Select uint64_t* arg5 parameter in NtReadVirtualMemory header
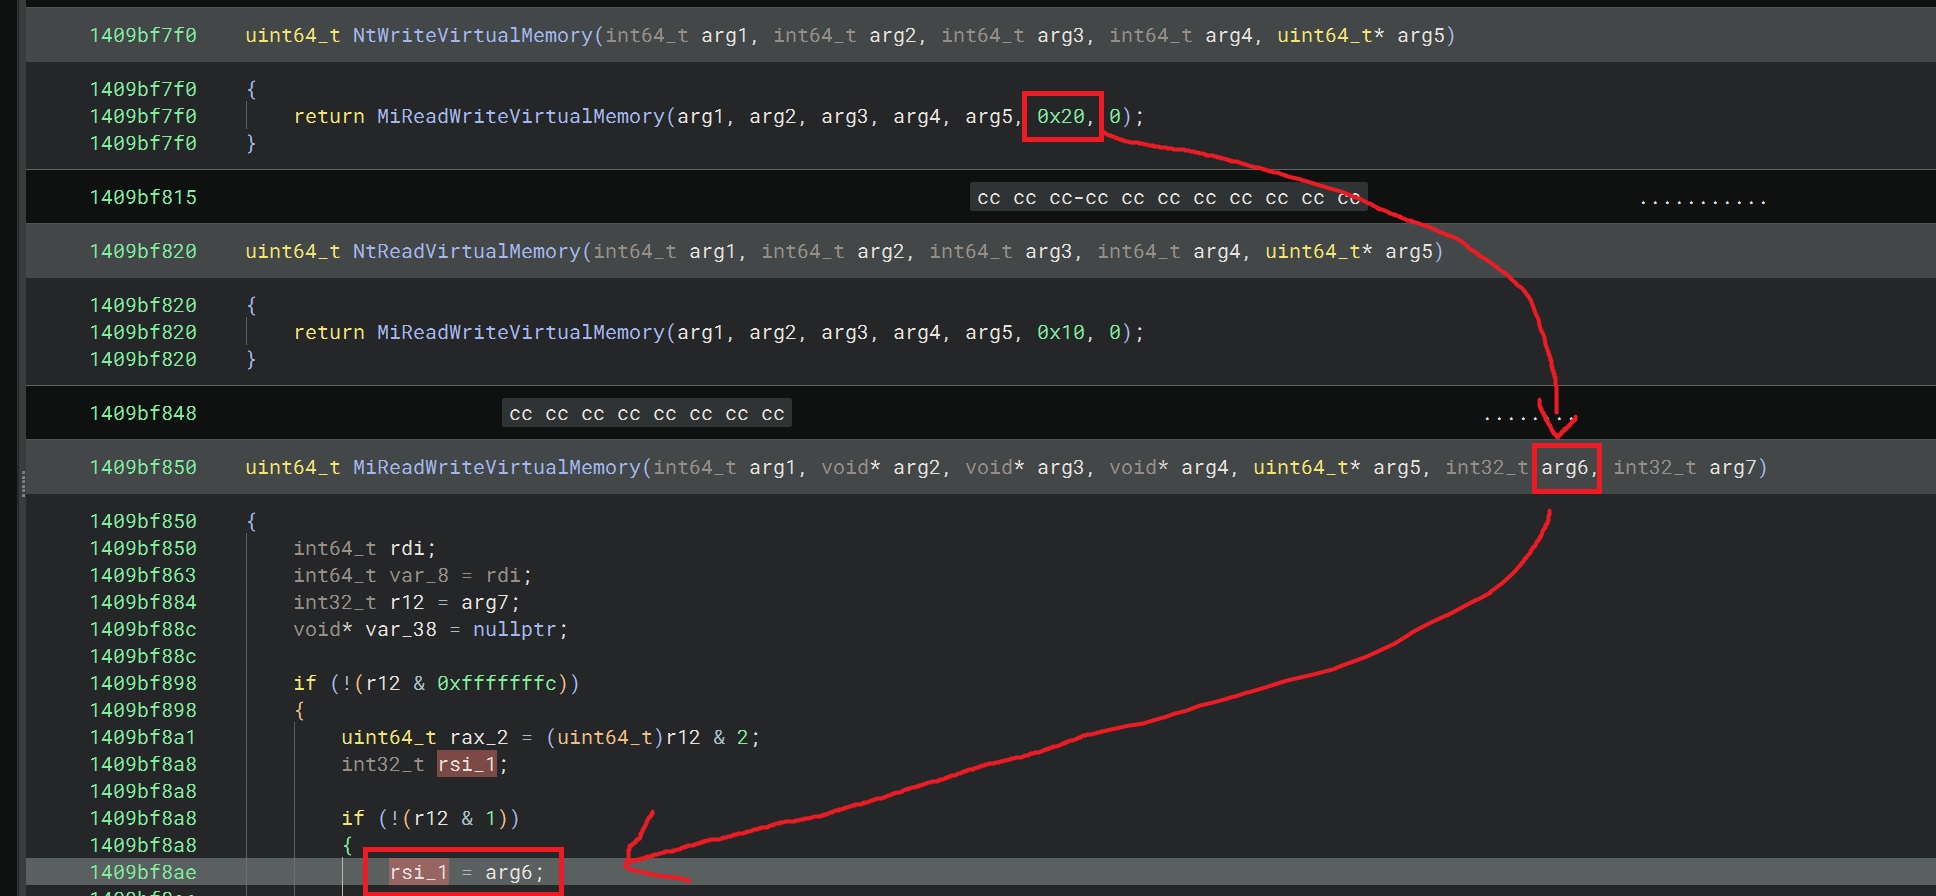This screenshot has height=896, width=1936. tap(1349, 252)
